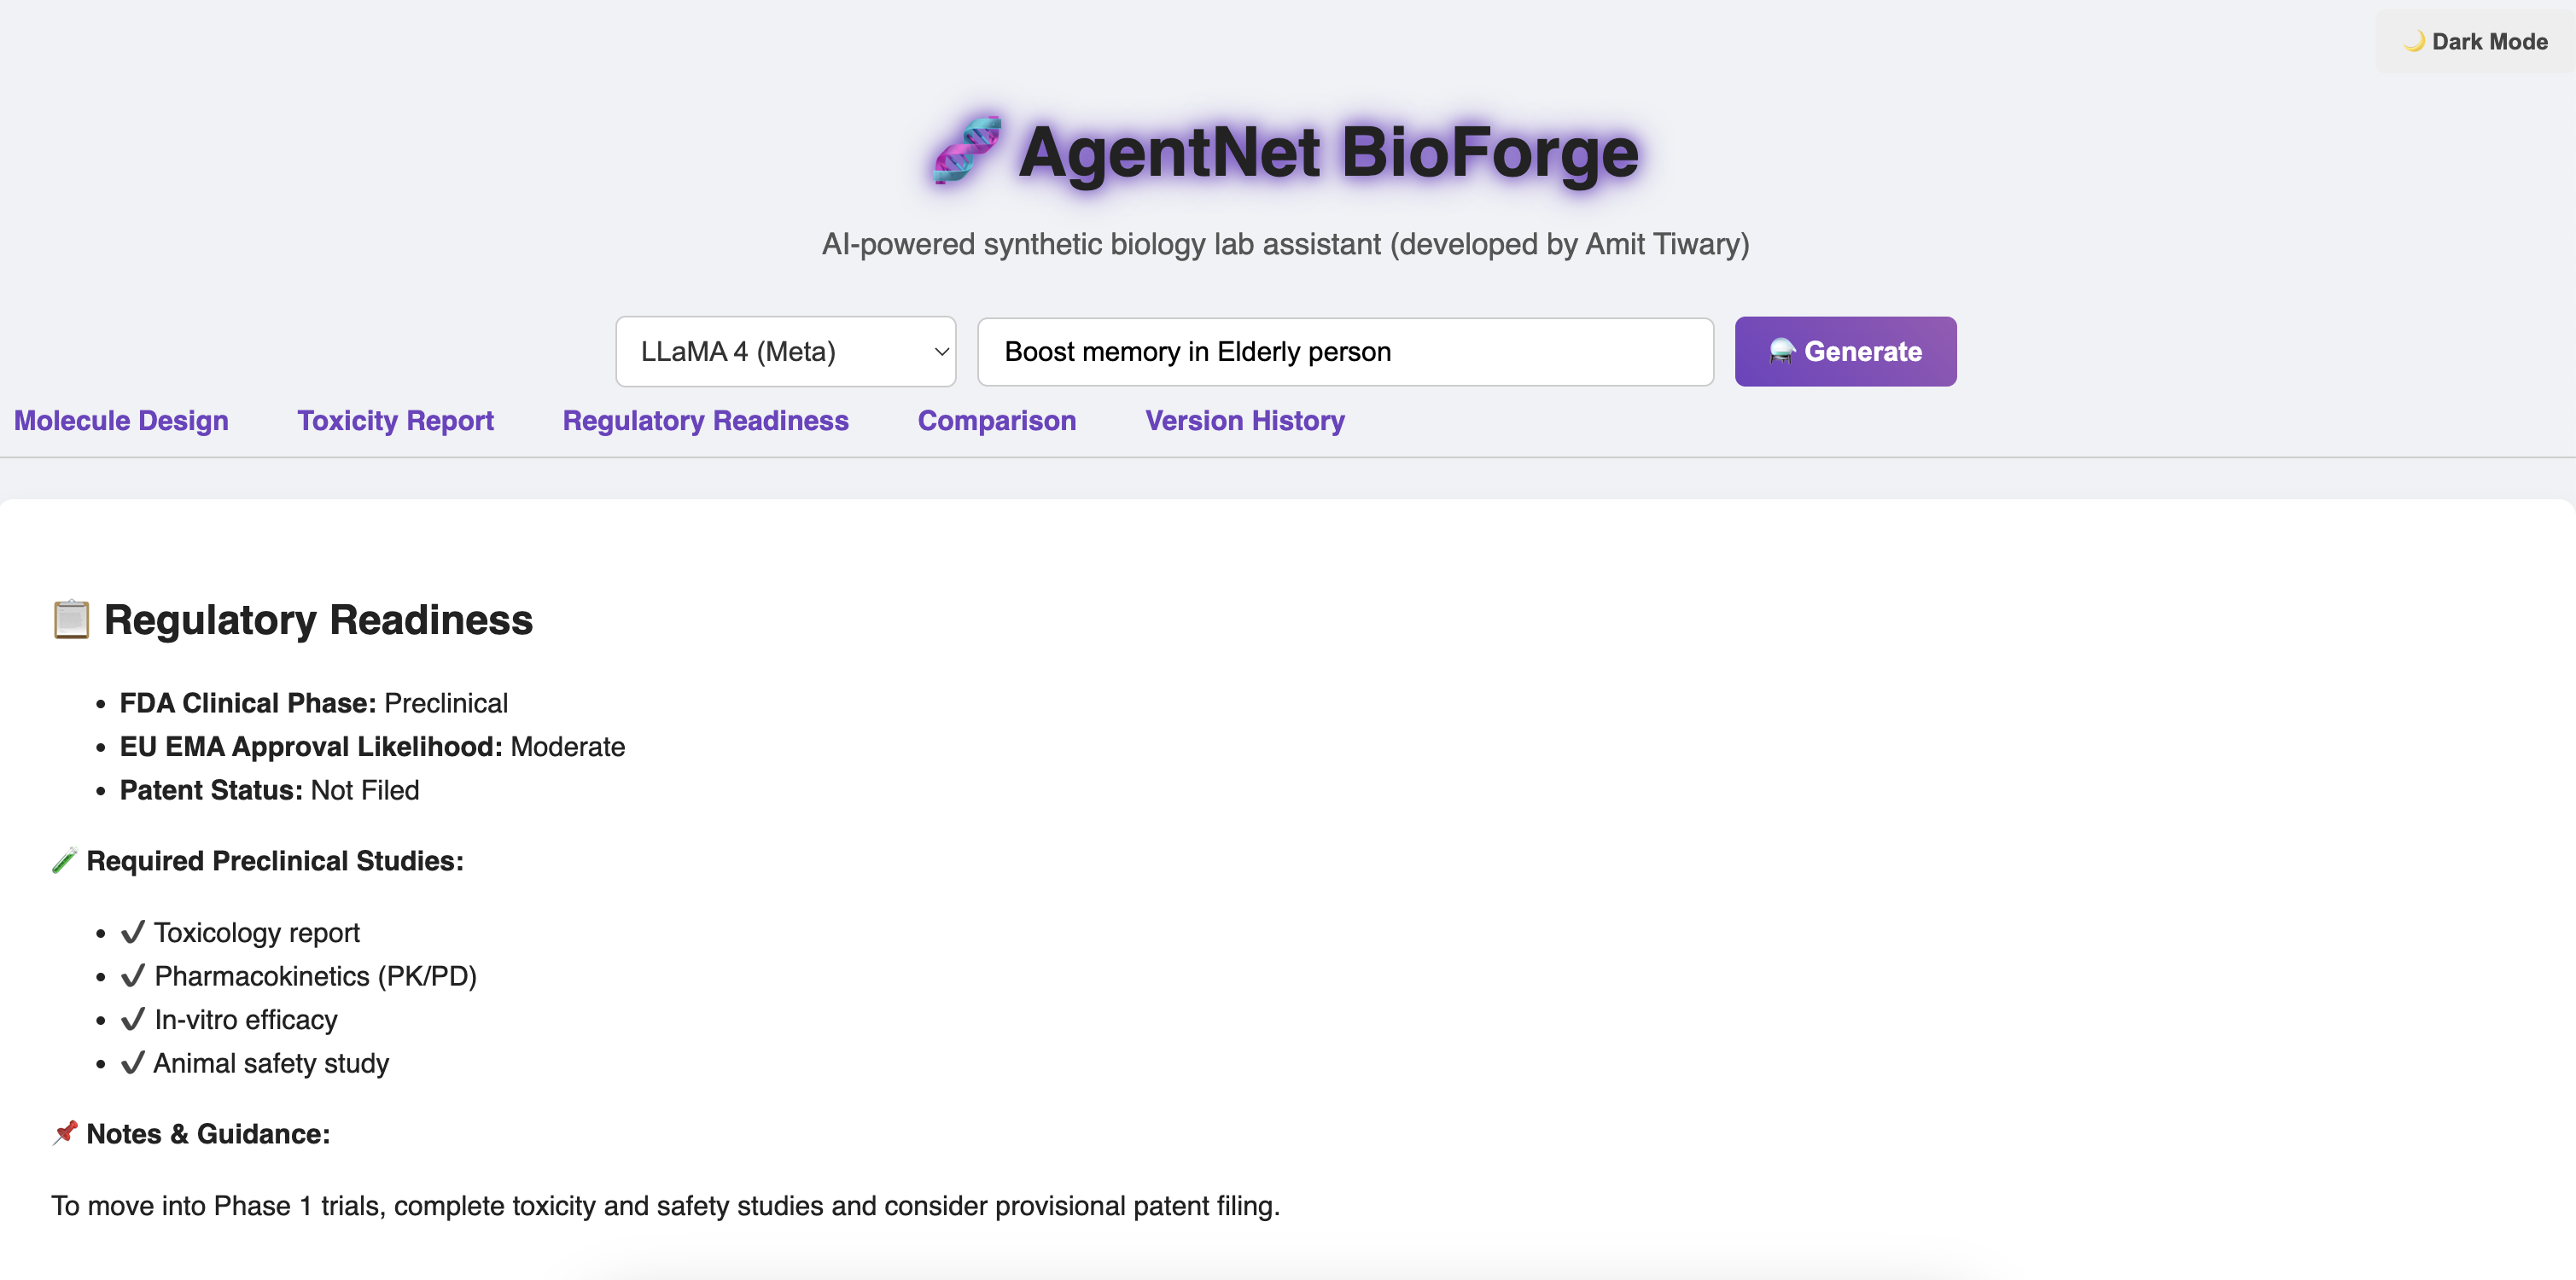Click the clipboard icon beside Regulatory Readiness

click(71, 620)
